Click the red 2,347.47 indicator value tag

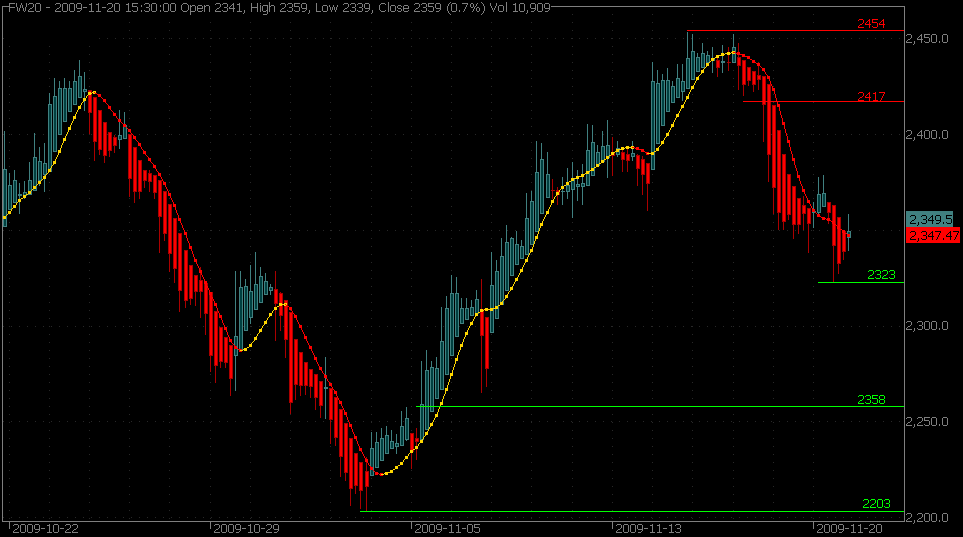tap(933, 235)
